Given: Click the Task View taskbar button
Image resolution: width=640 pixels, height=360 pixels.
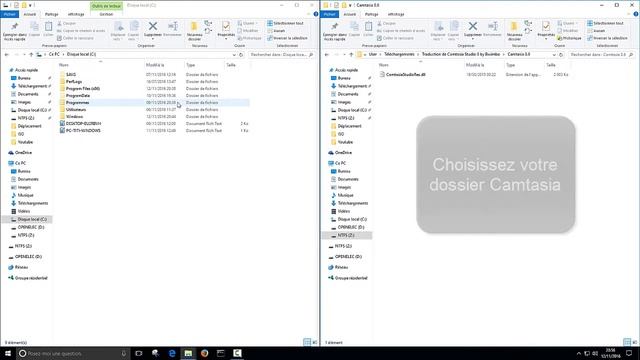Looking at the screenshot, I should pos(139,353).
